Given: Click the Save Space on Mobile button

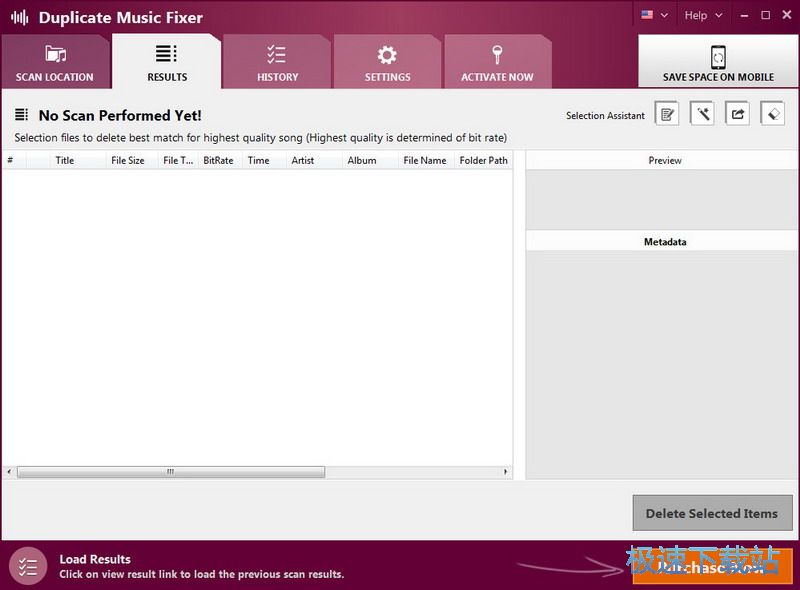Looking at the screenshot, I should 718,63.
